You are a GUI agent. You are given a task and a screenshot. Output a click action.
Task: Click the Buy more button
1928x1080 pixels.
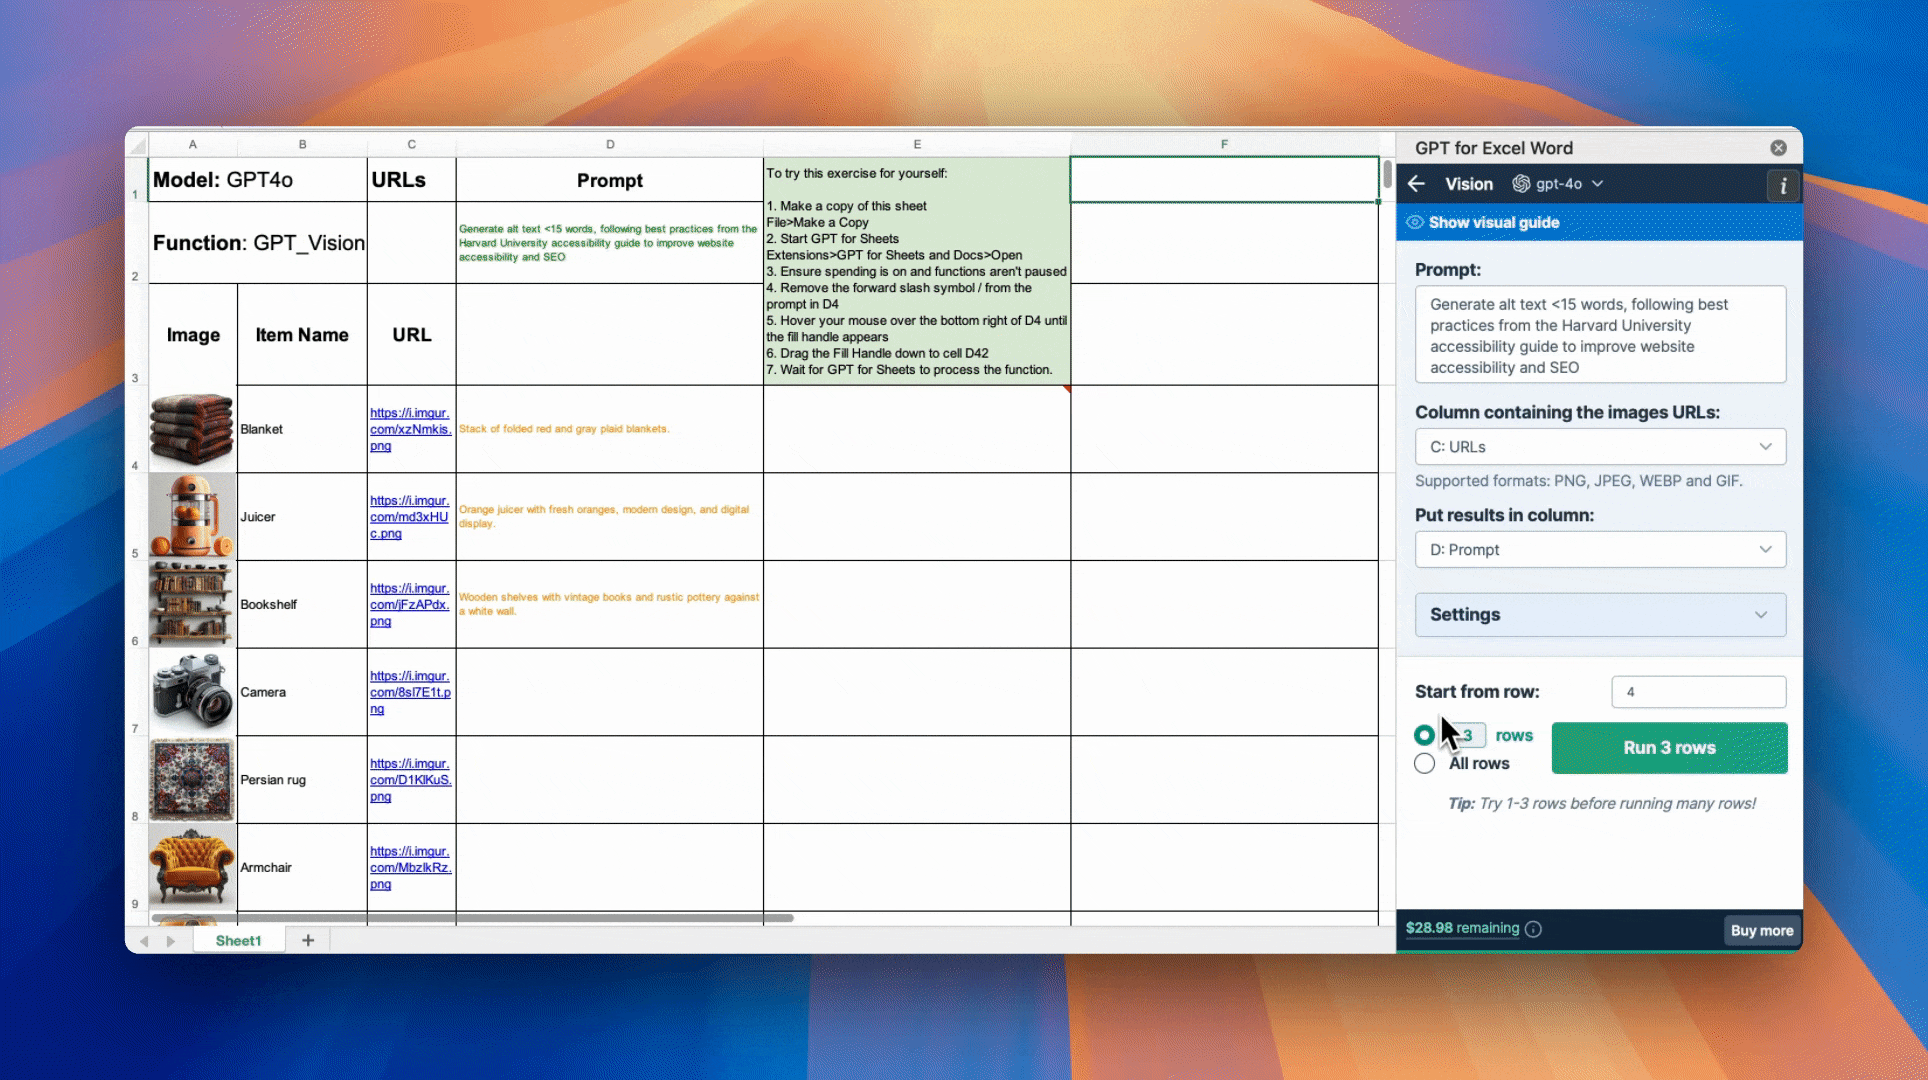(1761, 930)
